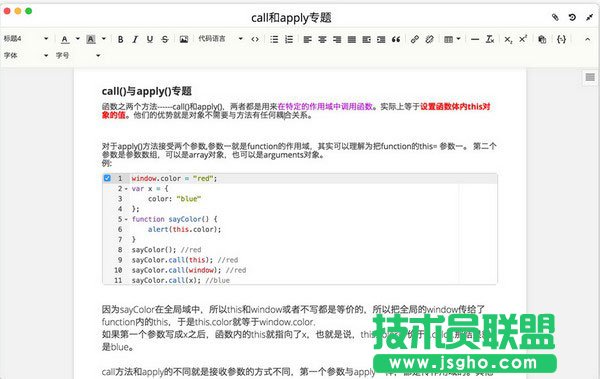This screenshot has height=379, width=600.
Task: Uncheck the code block checkbox at line 1
Action: coord(107,178)
